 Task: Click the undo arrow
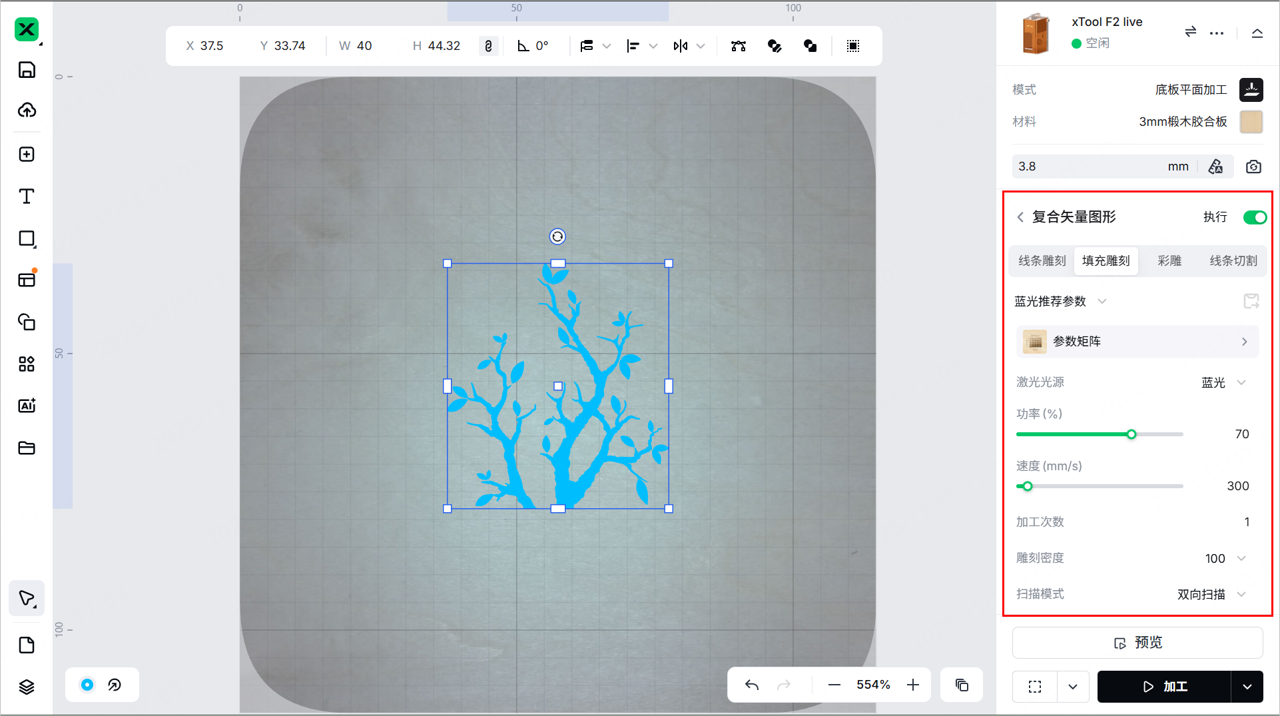tap(752, 685)
